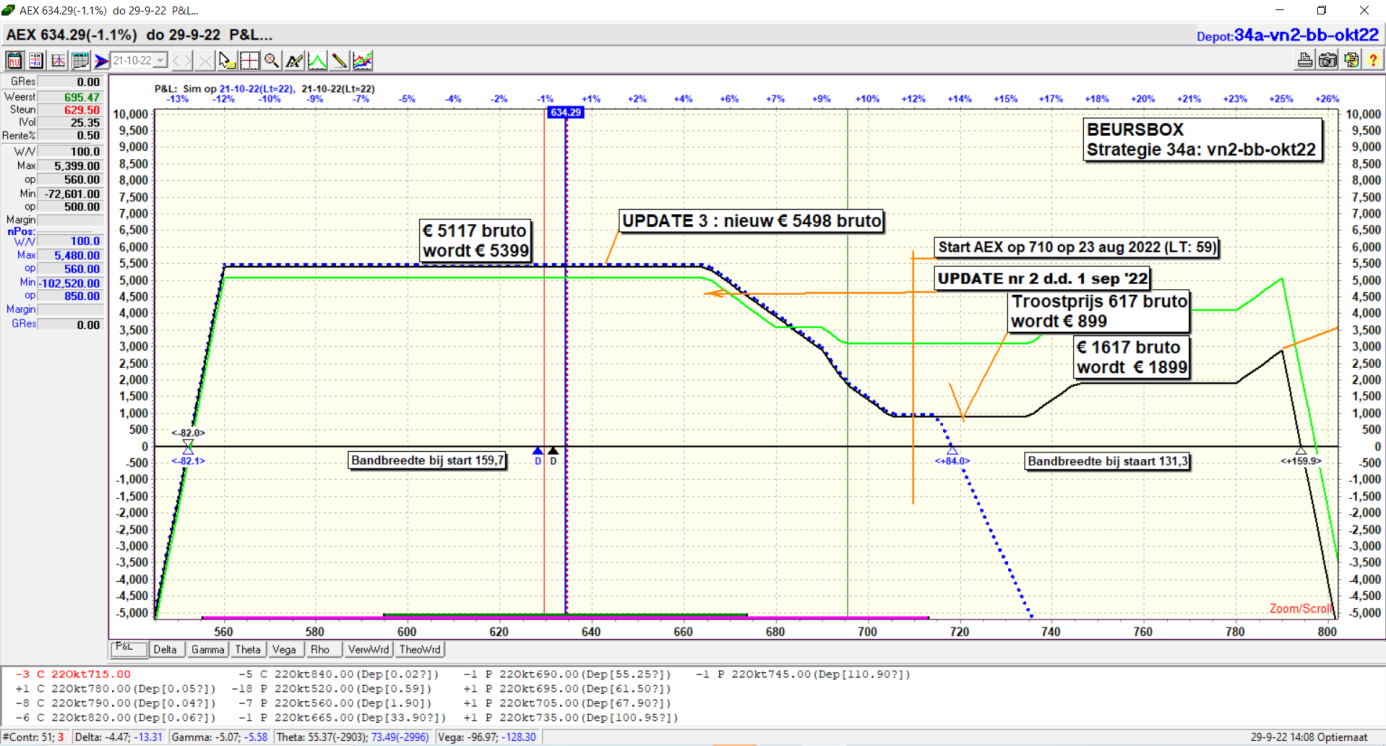Click the multicolor line chart icon
This screenshot has height=746, width=1386.
[x=363, y=61]
